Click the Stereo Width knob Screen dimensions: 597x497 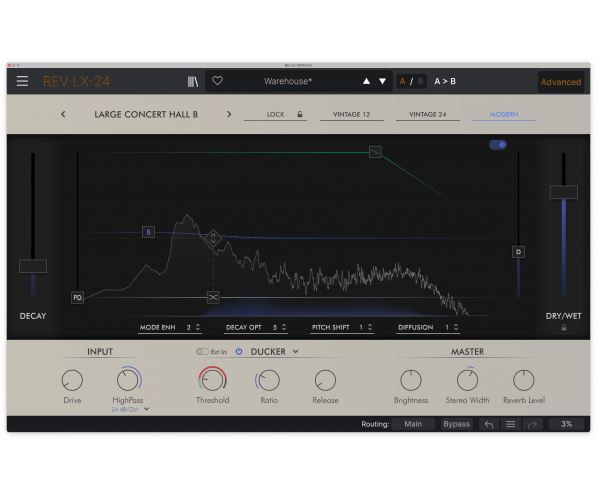[x=467, y=380]
